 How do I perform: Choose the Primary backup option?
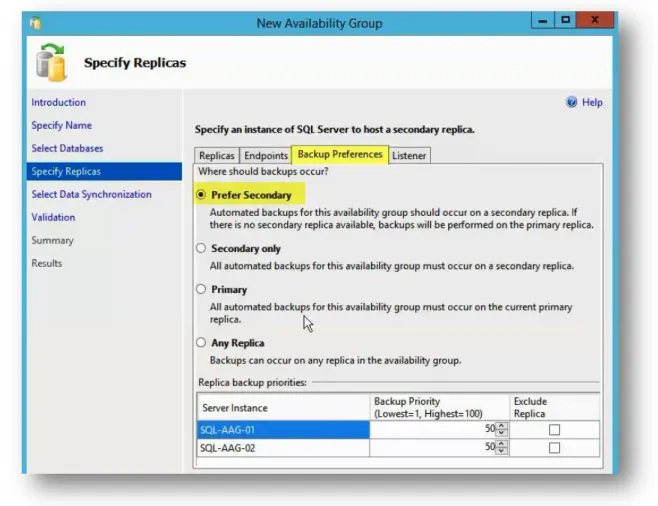tap(201, 289)
